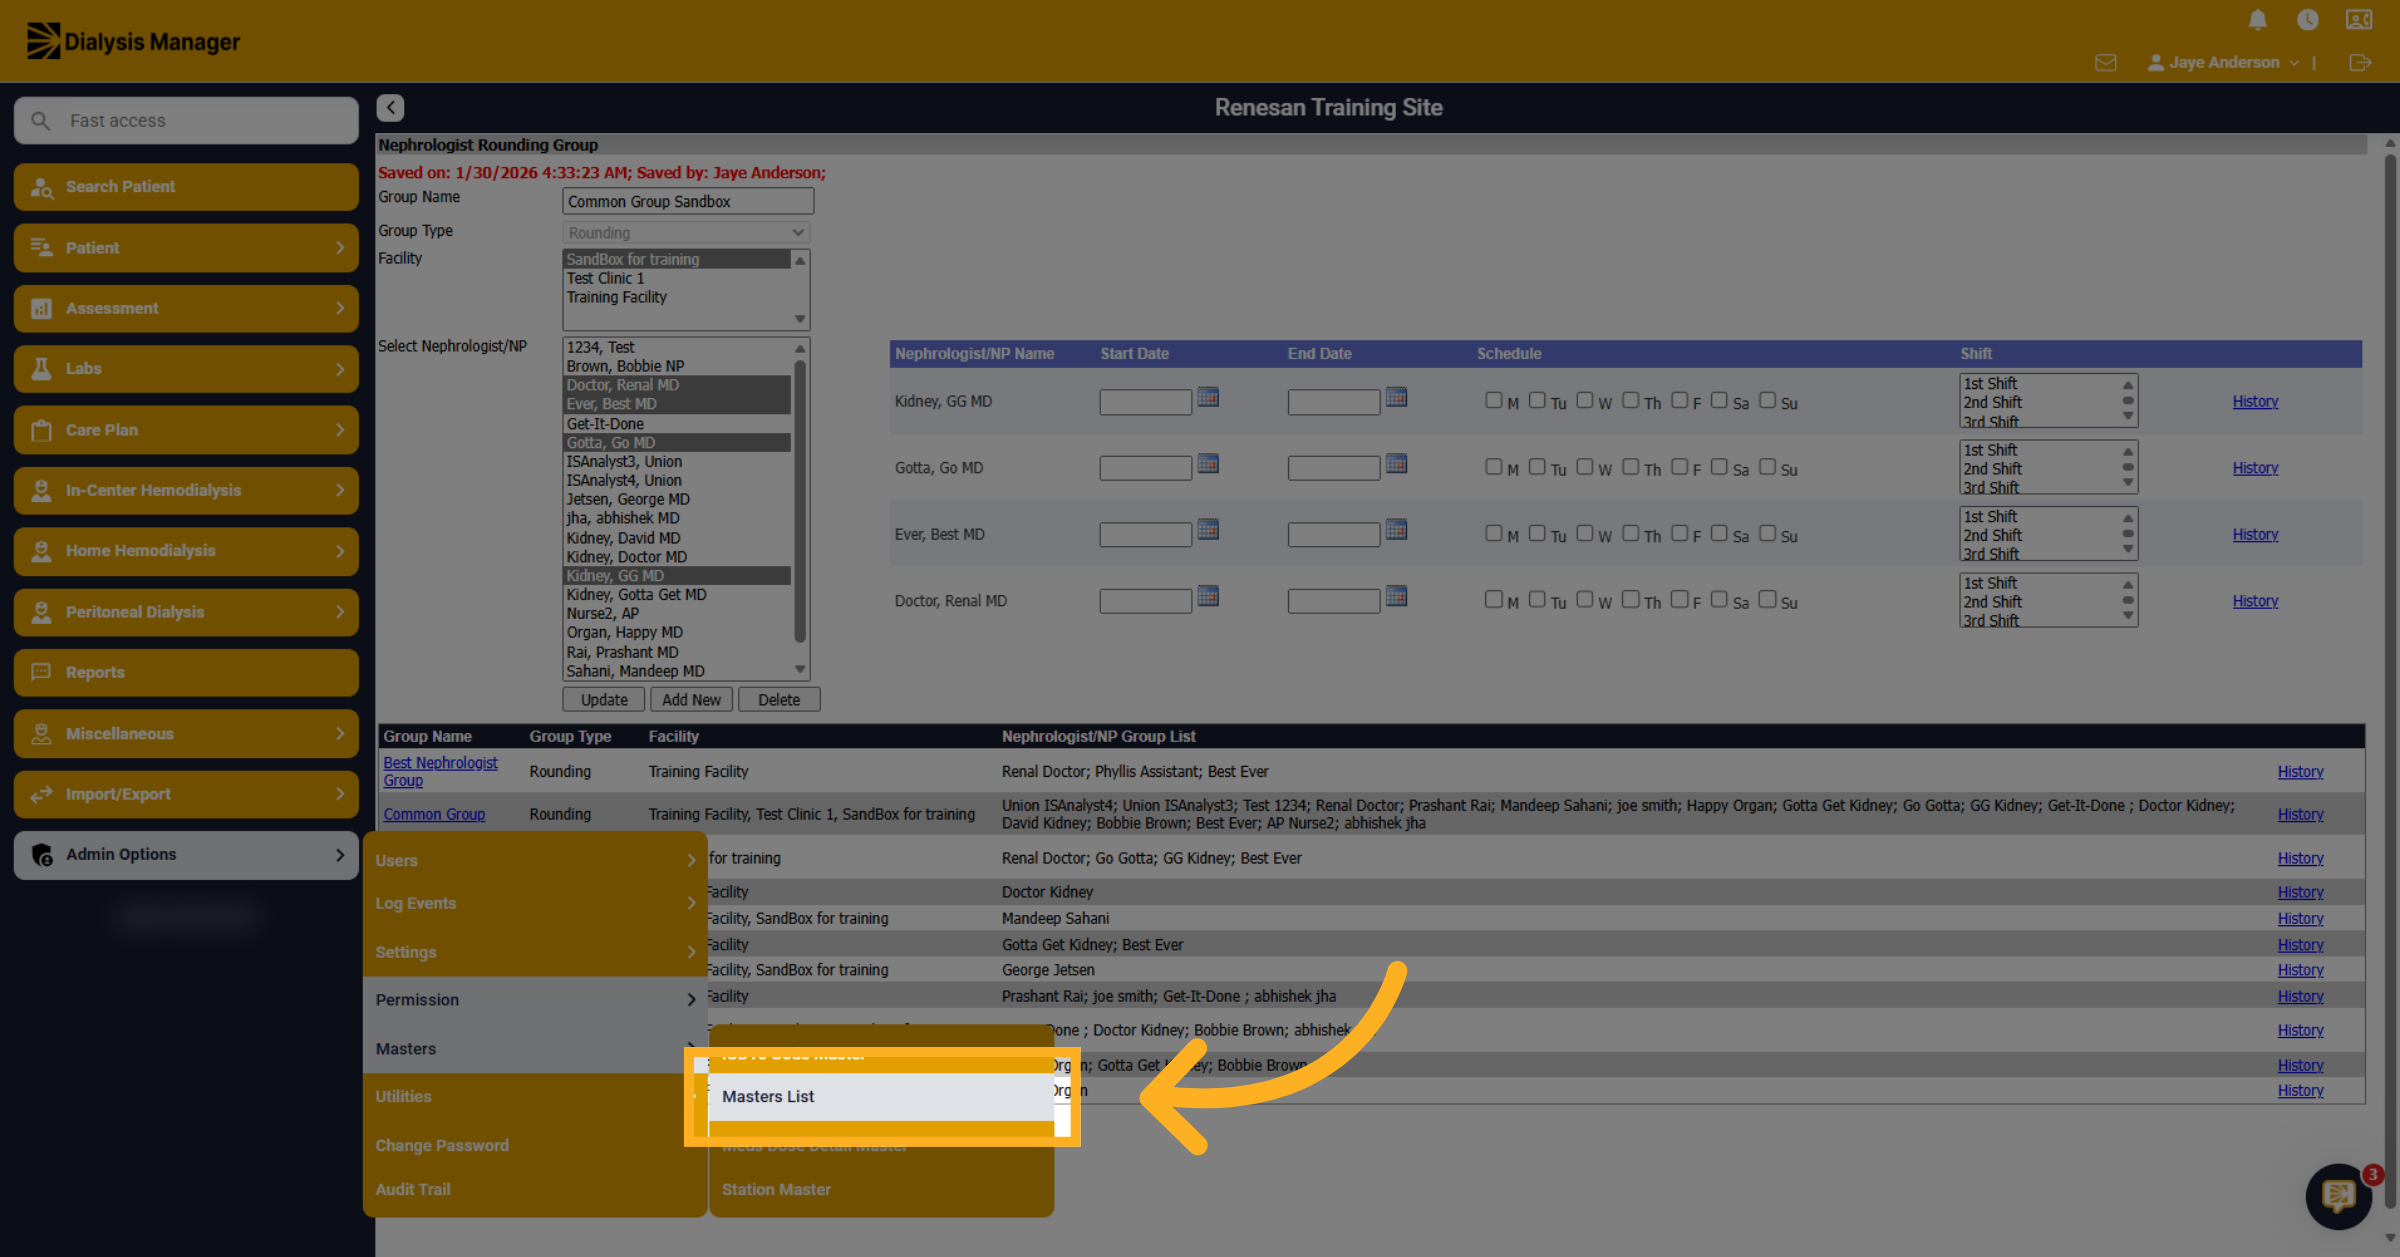
Task: Open calendar for Doctor, Renal MD start date
Action: [1208, 597]
